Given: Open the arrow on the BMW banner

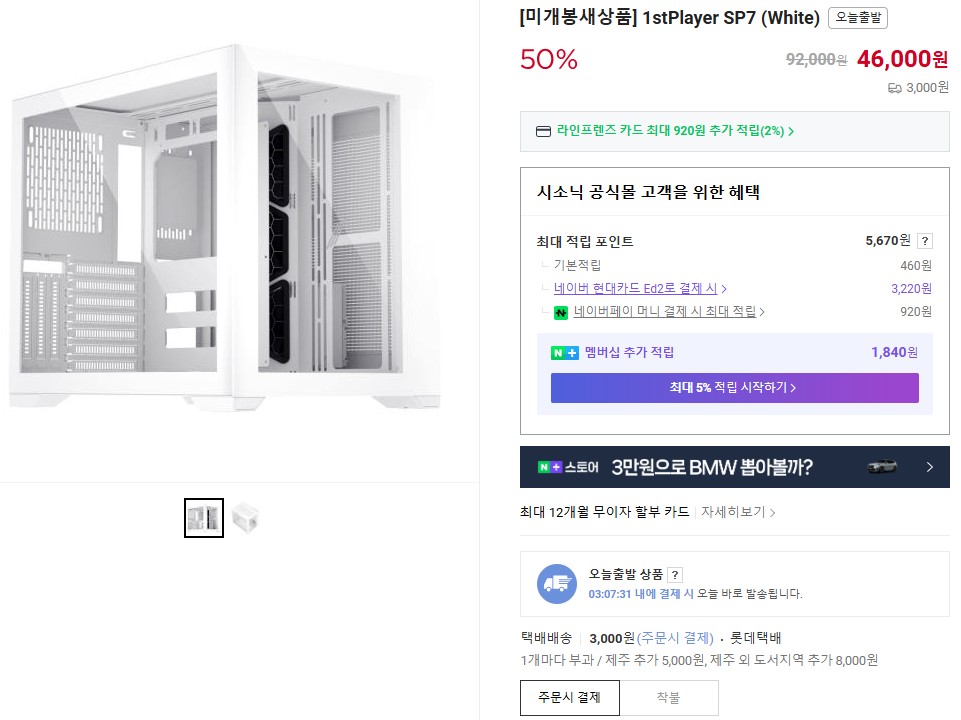Looking at the screenshot, I should (x=930, y=467).
